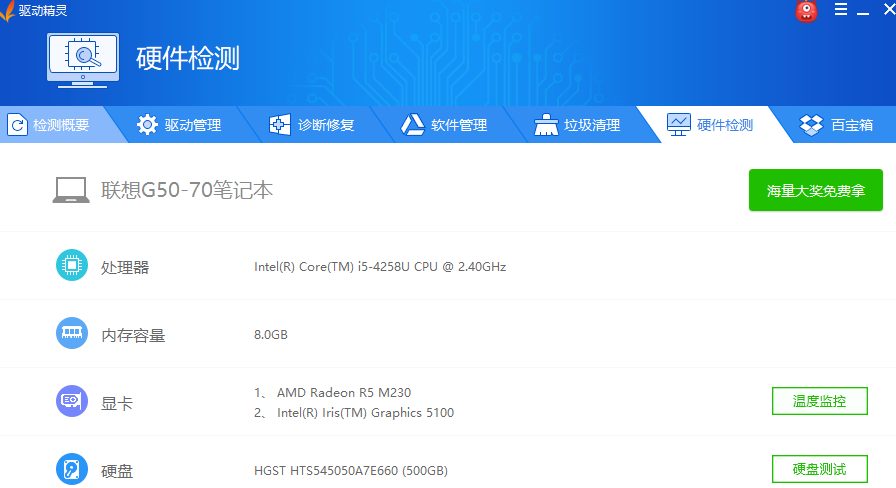The image size is (896, 488).
Task: Click the Intel Core i5-4258U processor text
Action: pos(380,267)
